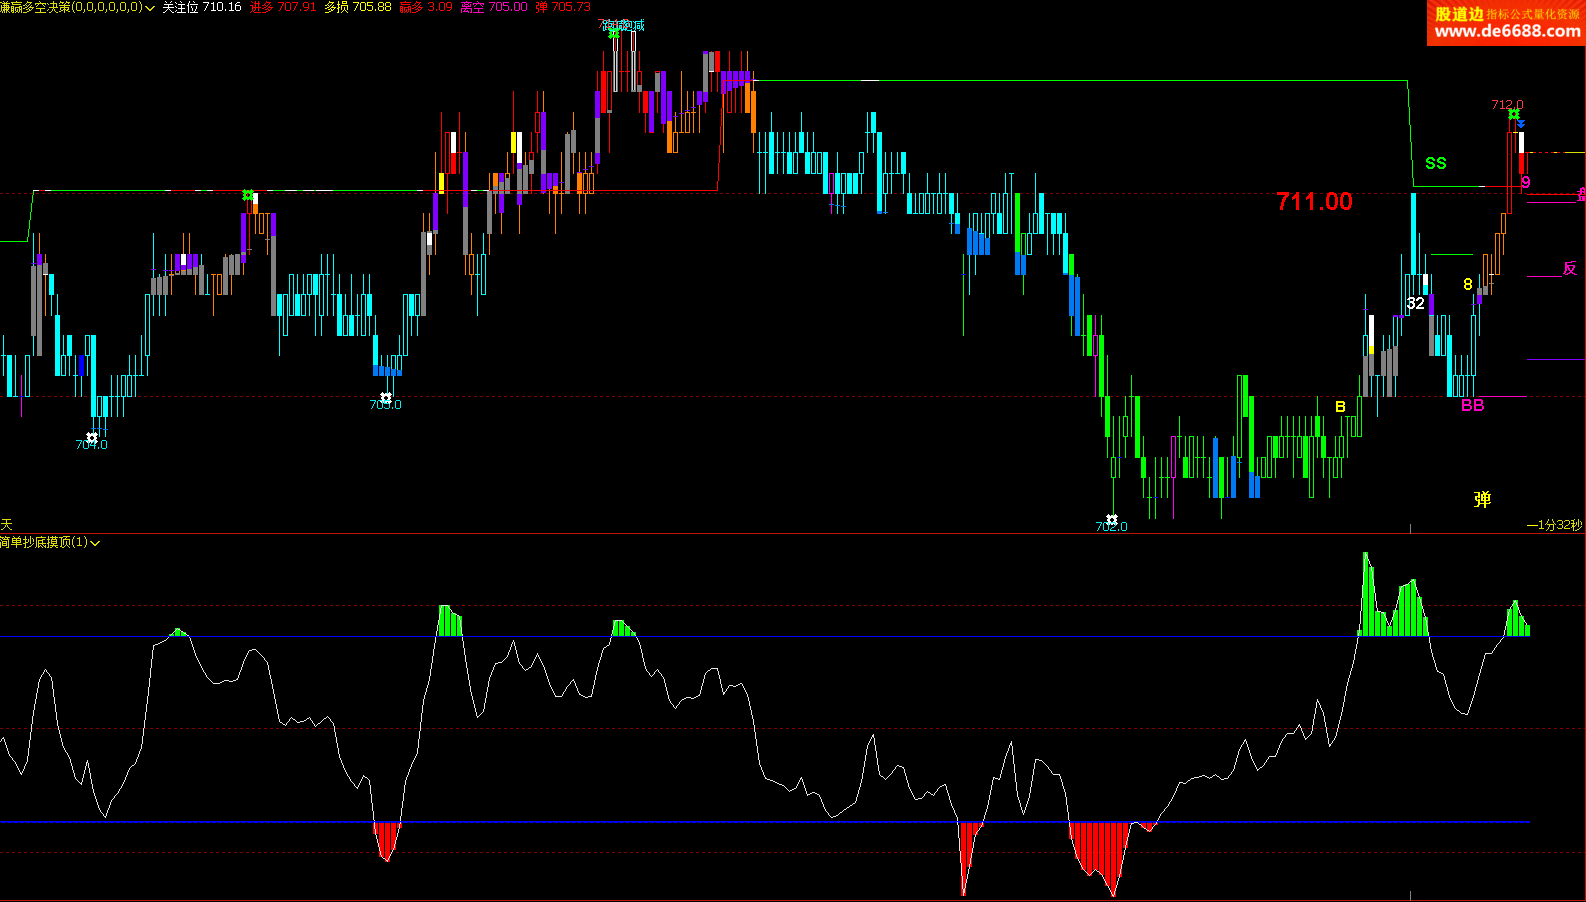1586x902 pixels.
Task: Click the 1分32秒 countdown timer
Action: tap(1555, 525)
